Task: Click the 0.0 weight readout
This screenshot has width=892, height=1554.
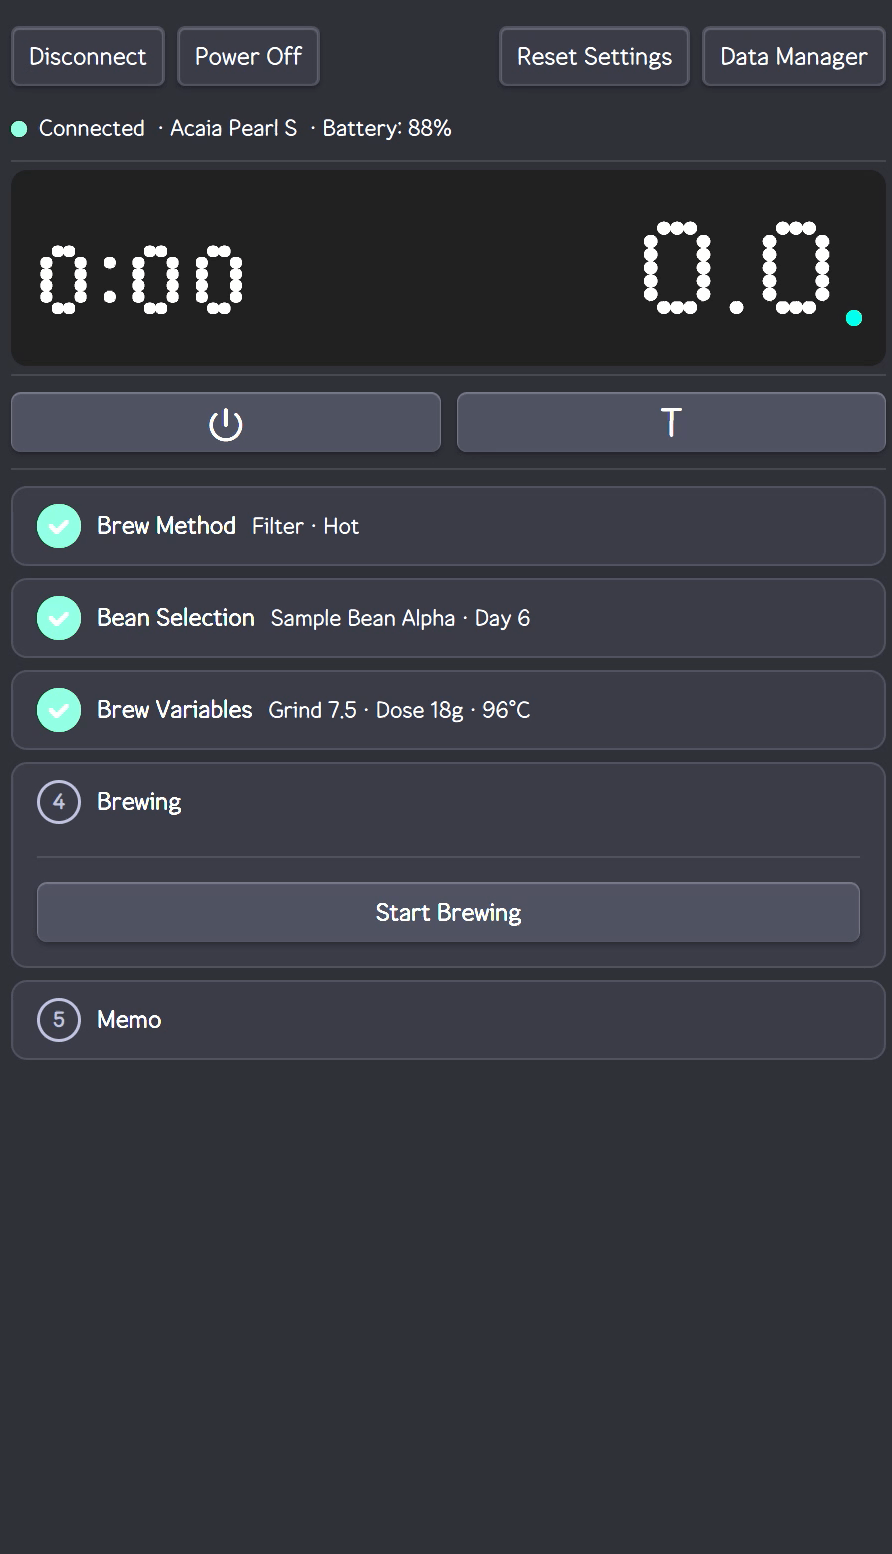Action: point(738,268)
